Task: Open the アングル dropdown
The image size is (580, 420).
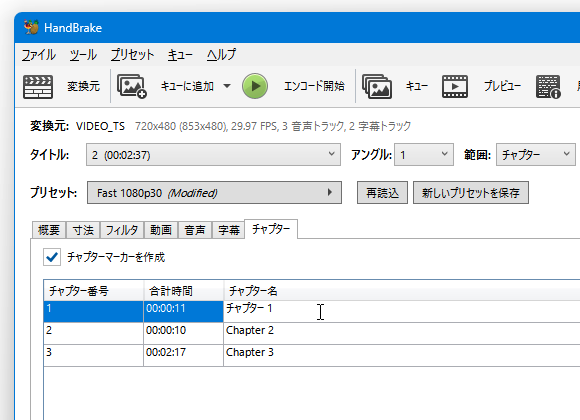Action: [424, 155]
